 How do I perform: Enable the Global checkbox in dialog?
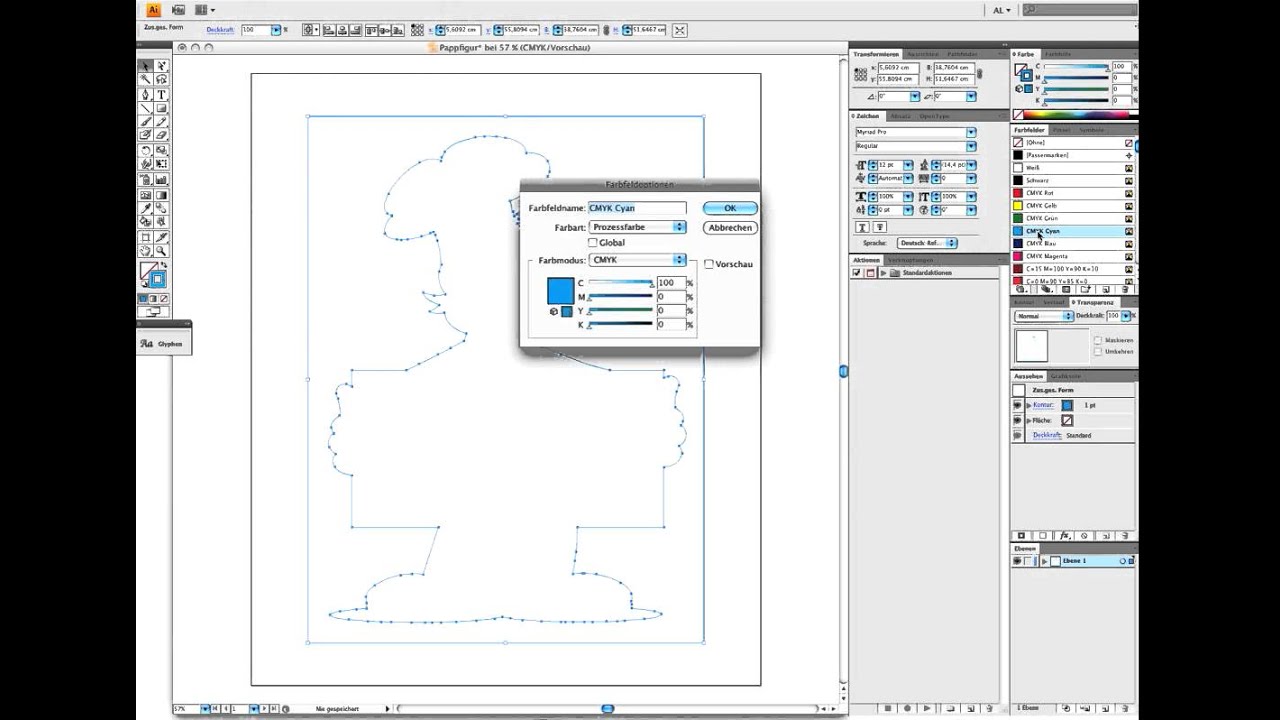tap(593, 243)
